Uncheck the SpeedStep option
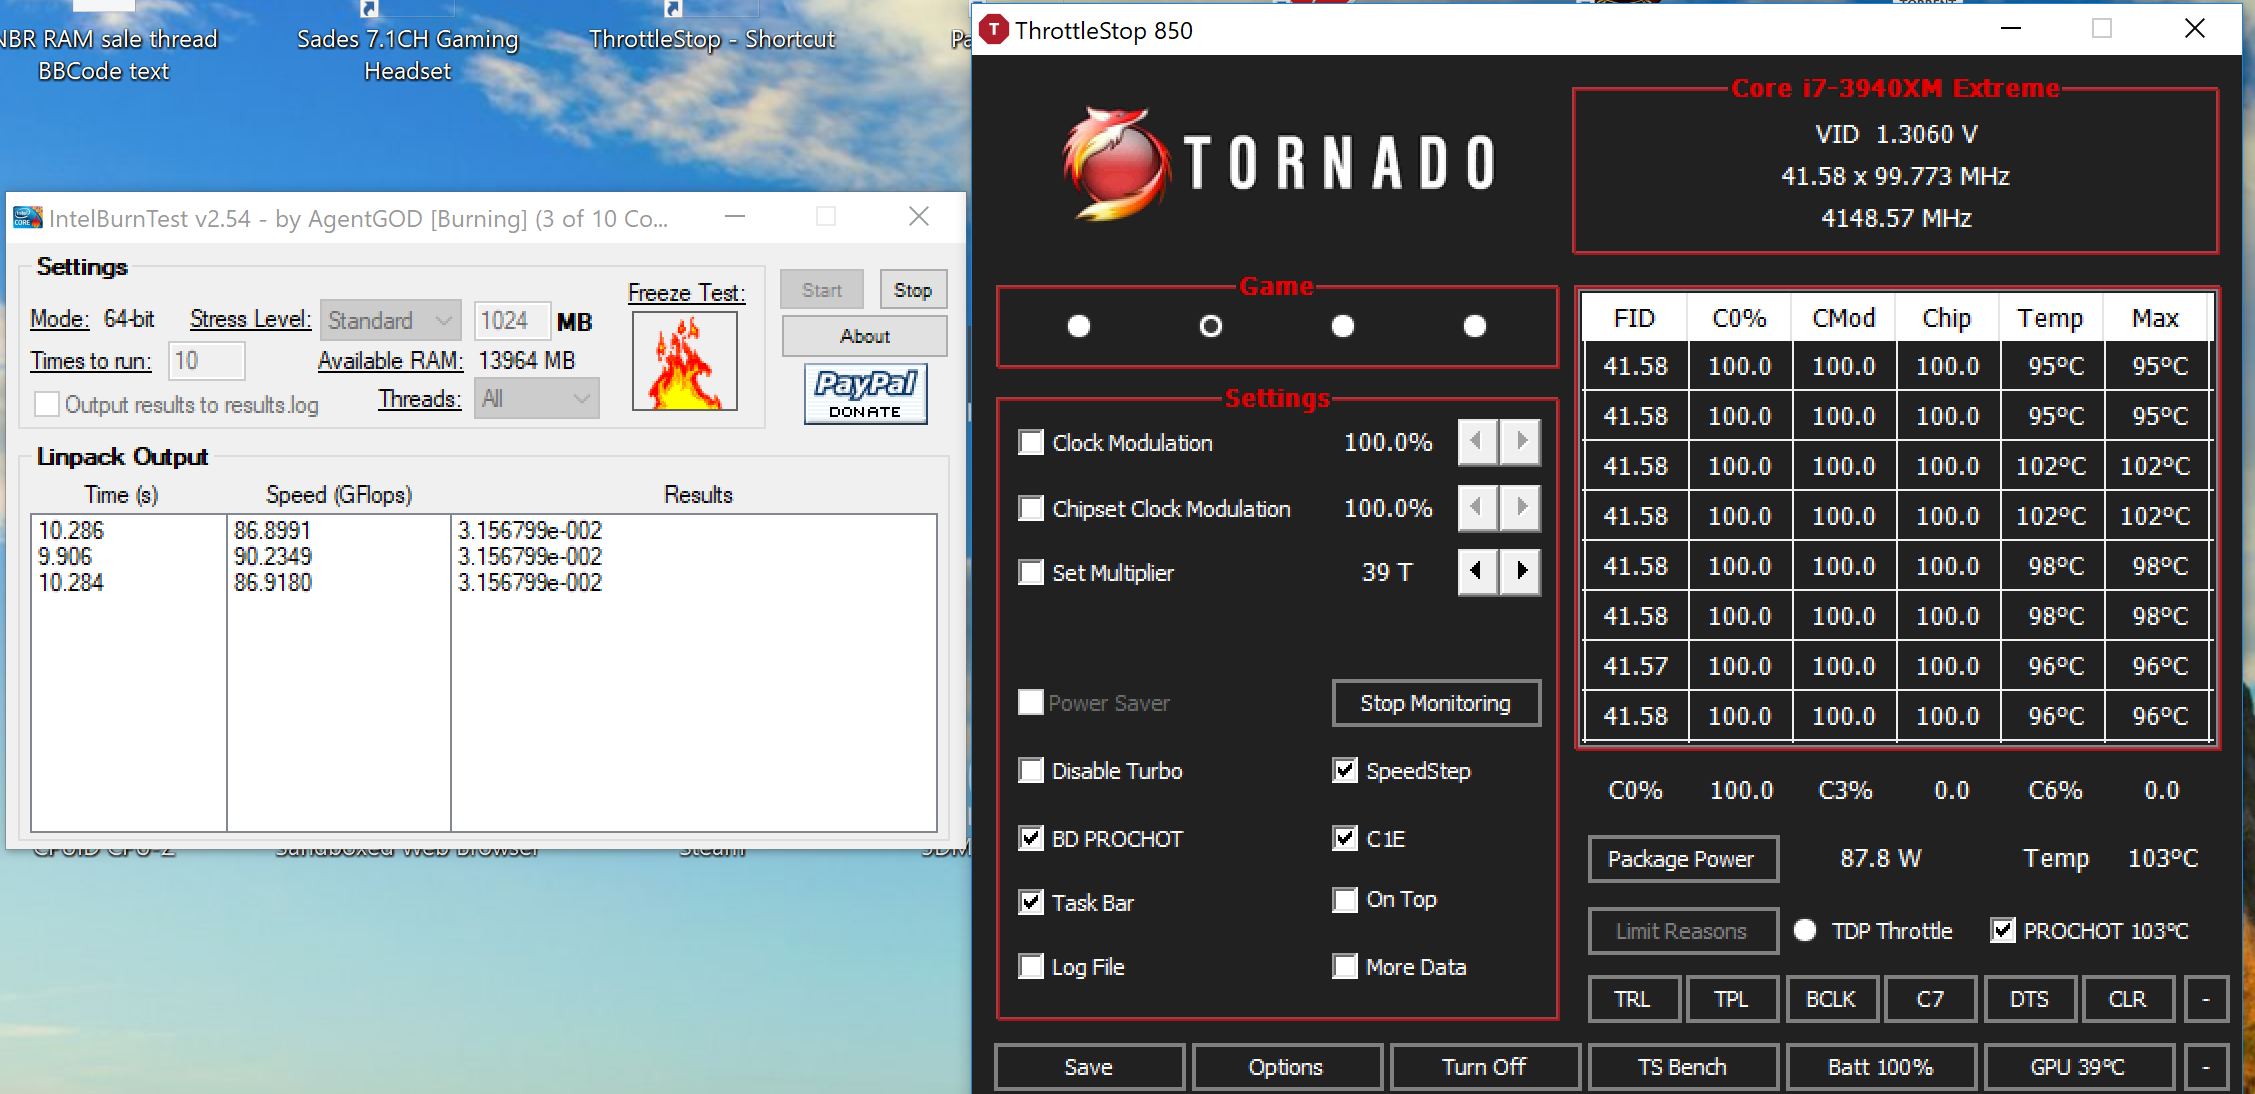Viewport: 2255px width, 1094px height. point(1345,770)
